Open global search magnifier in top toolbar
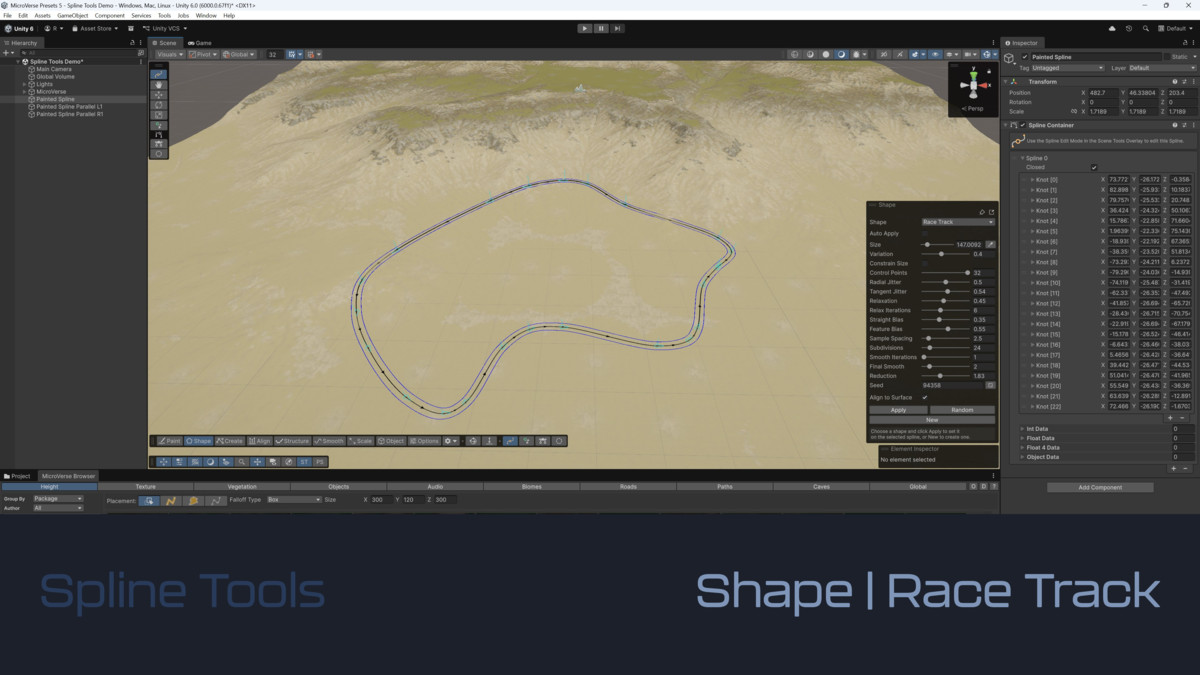This screenshot has width=1200, height=675. [x=1146, y=28]
